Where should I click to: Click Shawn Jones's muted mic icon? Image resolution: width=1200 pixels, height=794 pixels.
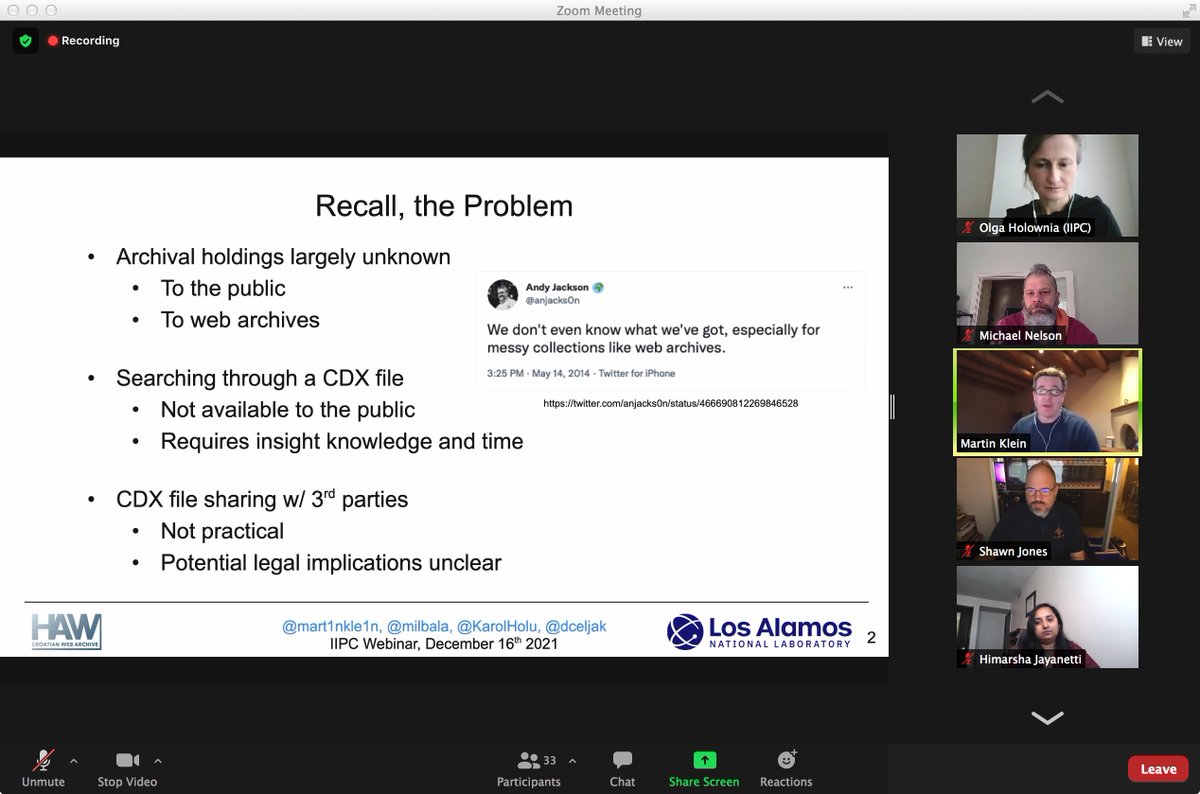click(x=968, y=552)
